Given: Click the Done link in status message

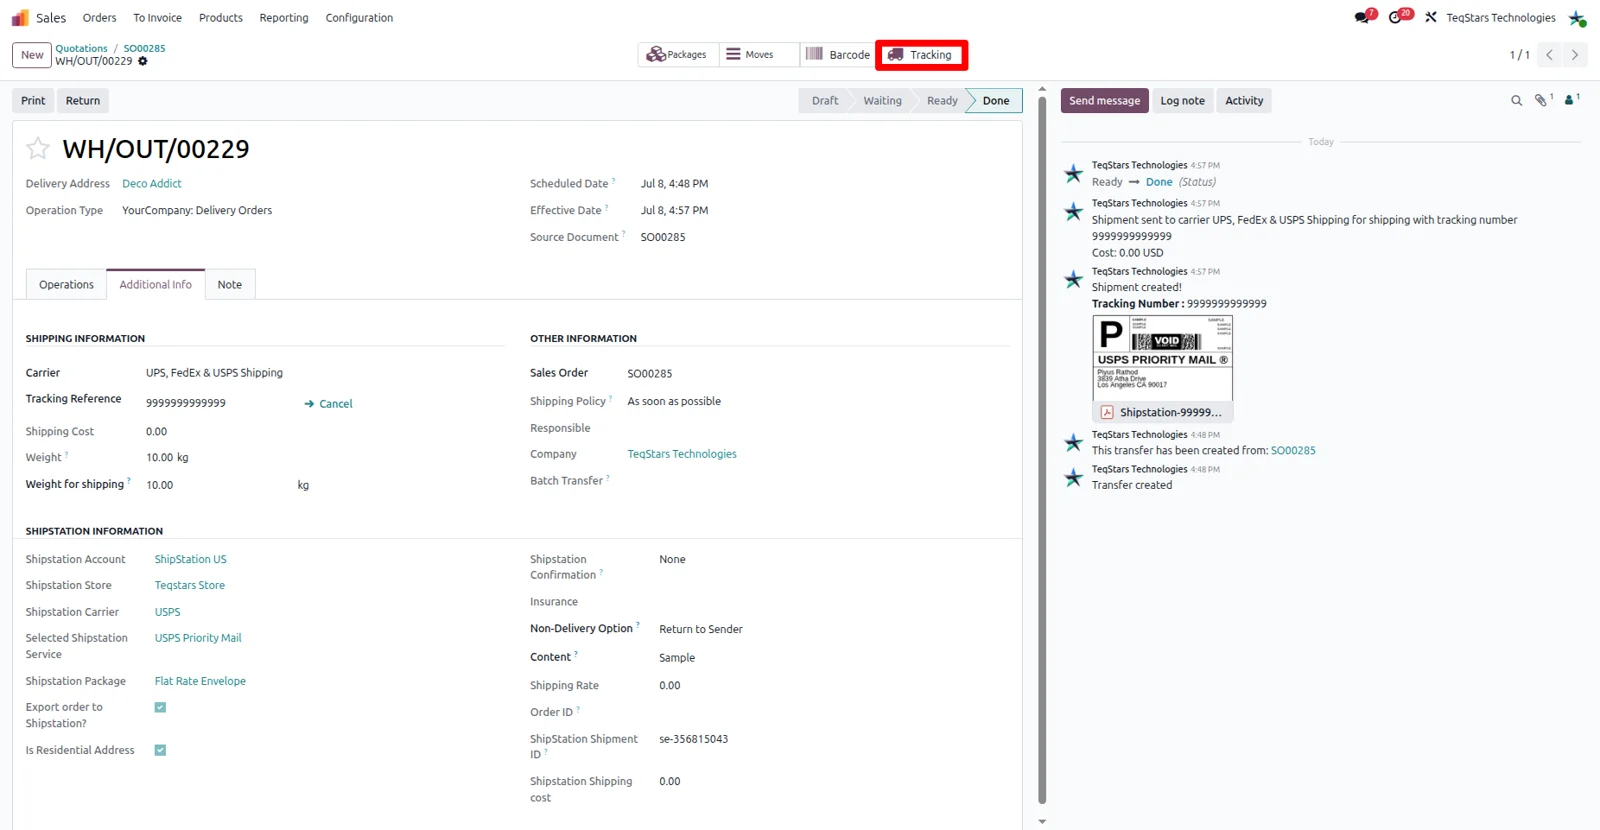Looking at the screenshot, I should click(x=1159, y=182).
